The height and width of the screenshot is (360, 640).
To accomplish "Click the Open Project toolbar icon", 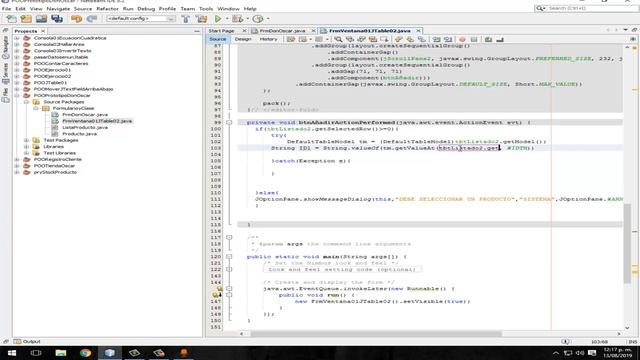I will pos(41,18).
